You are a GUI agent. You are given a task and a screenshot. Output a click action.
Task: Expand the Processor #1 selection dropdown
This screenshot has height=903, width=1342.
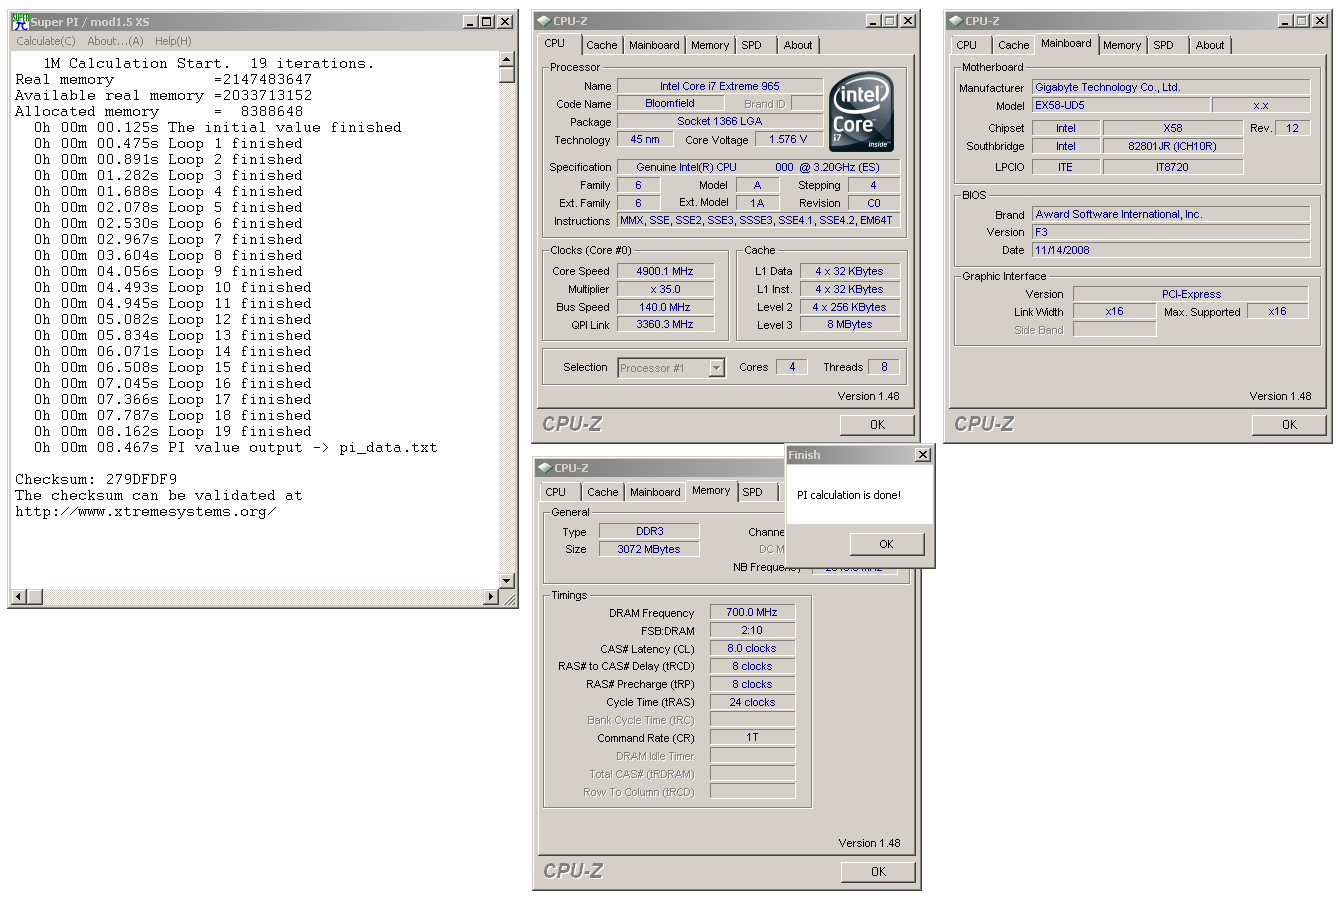coord(716,368)
